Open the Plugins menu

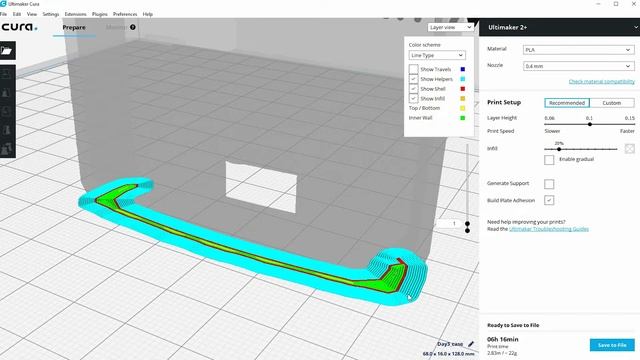coord(100,14)
